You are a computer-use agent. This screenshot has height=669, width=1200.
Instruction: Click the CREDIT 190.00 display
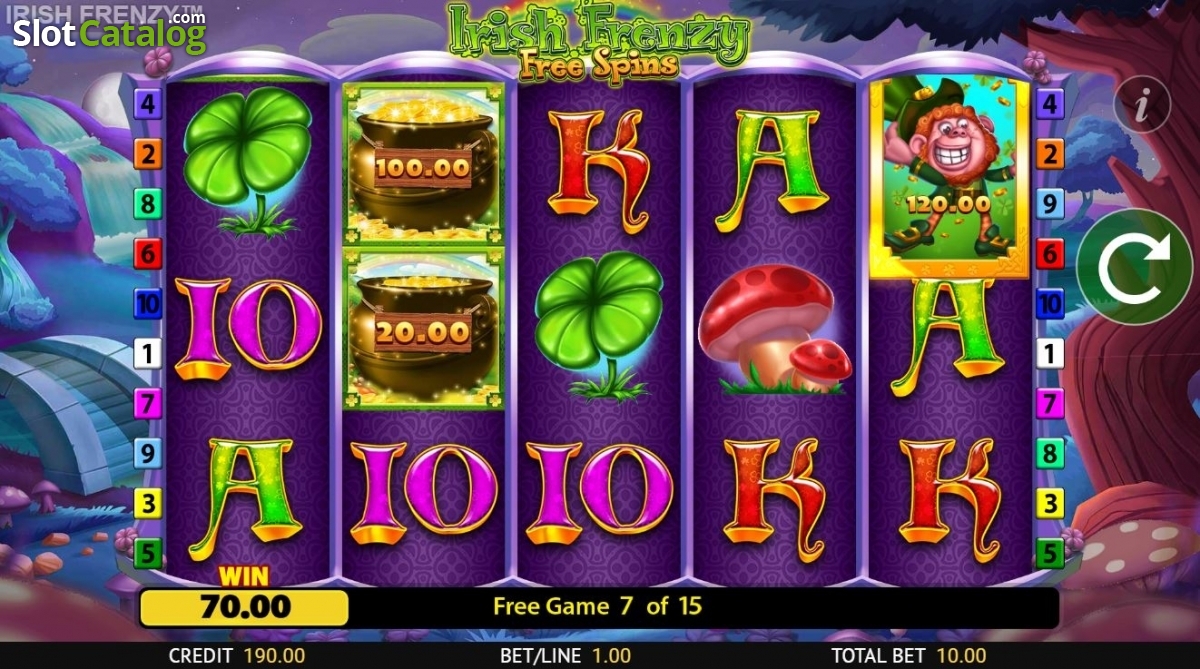point(238,656)
